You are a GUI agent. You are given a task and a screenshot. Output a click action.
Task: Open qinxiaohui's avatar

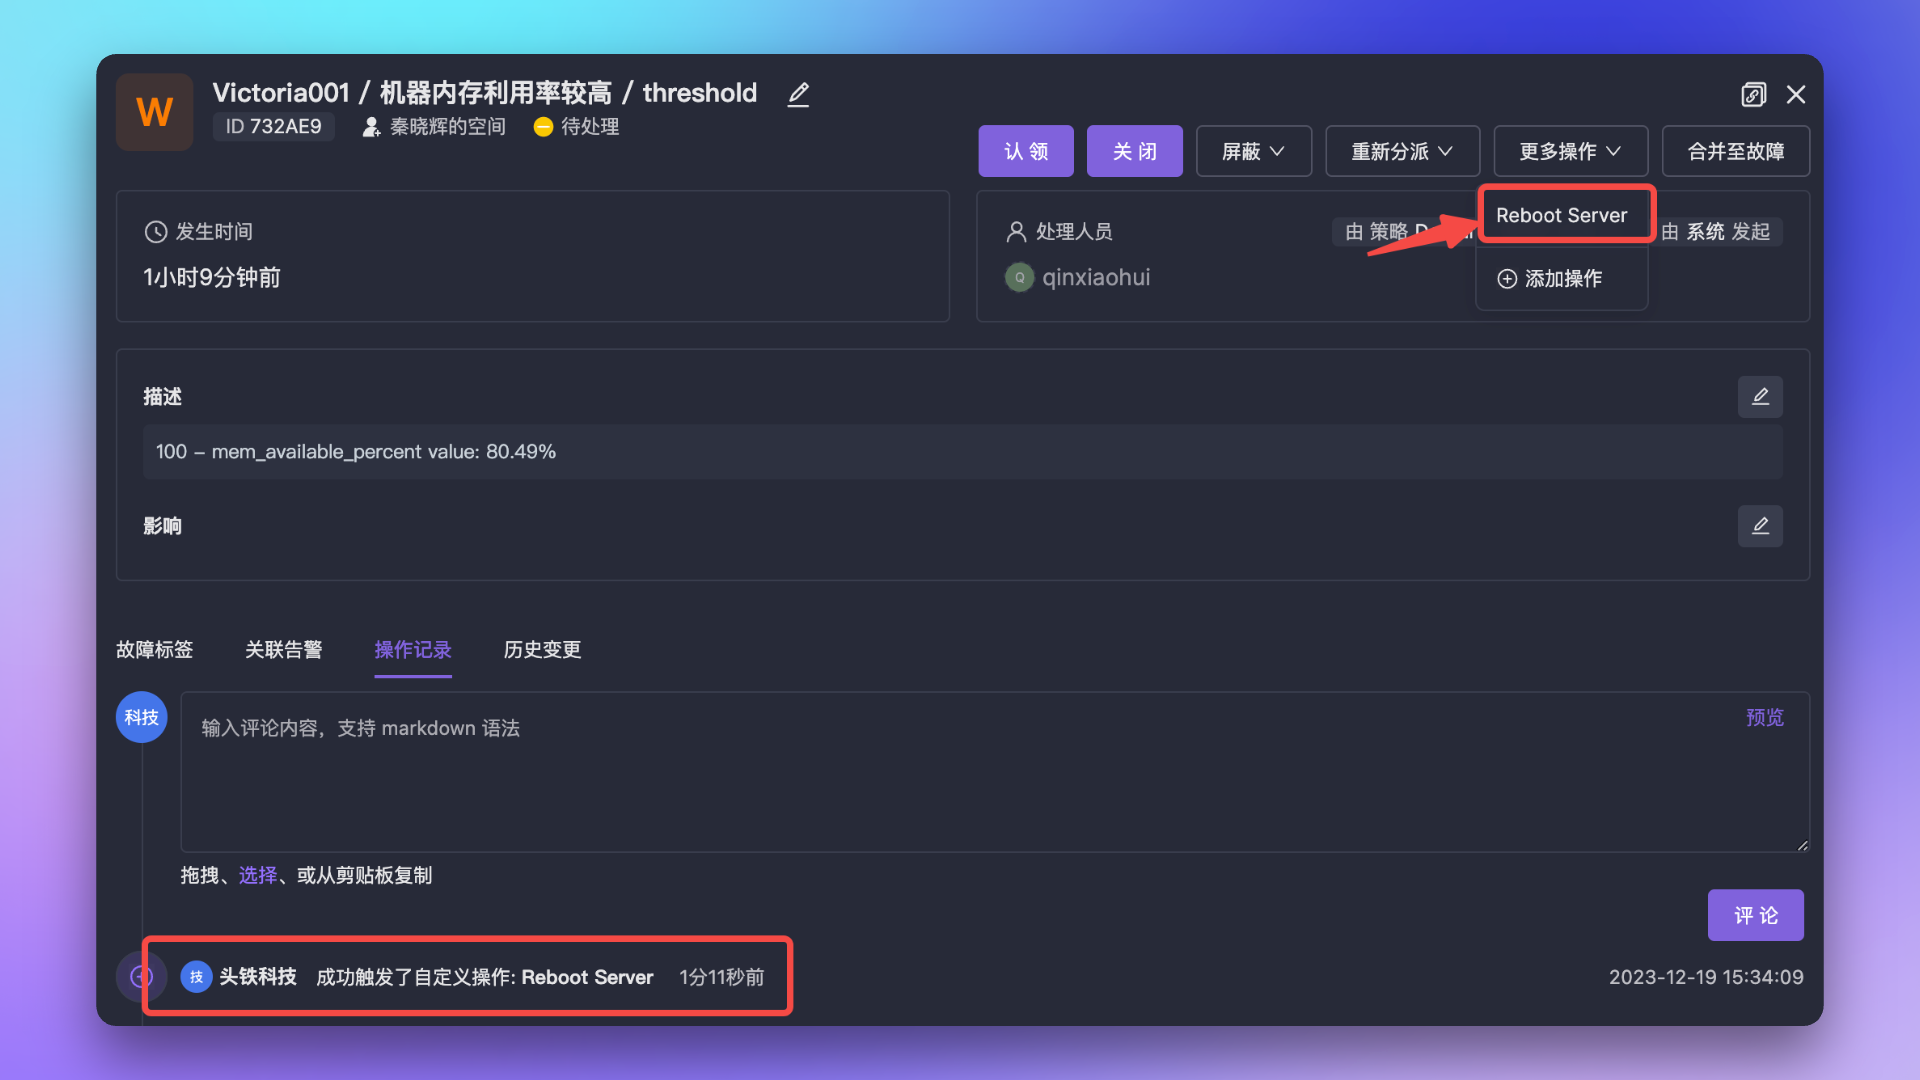(1019, 277)
